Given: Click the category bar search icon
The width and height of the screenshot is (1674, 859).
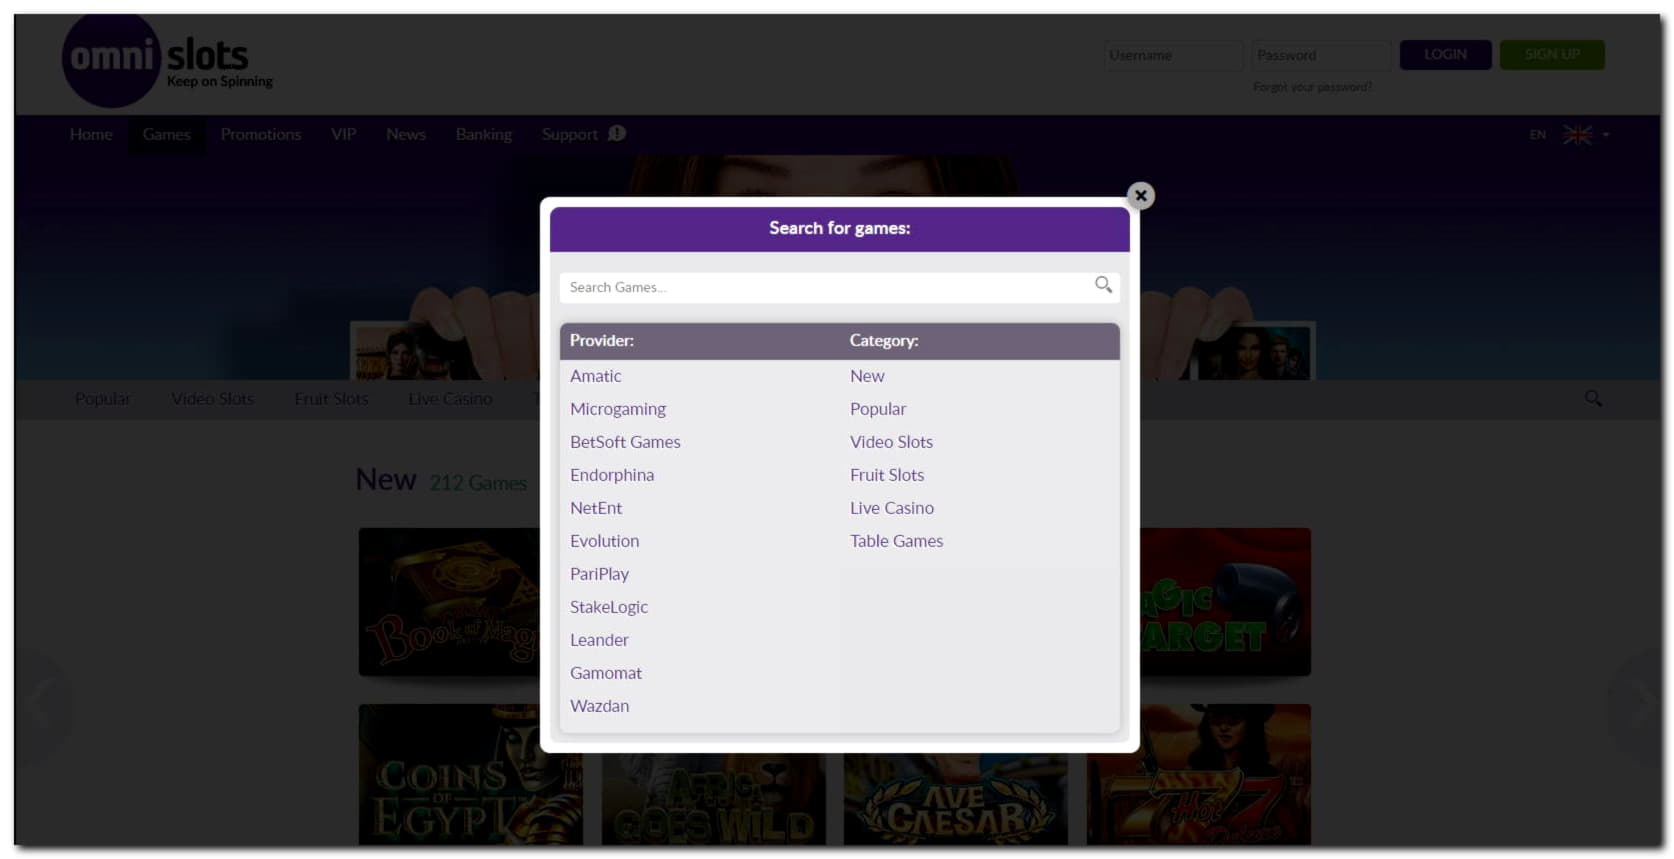Looking at the screenshot, I should 1593,398.
